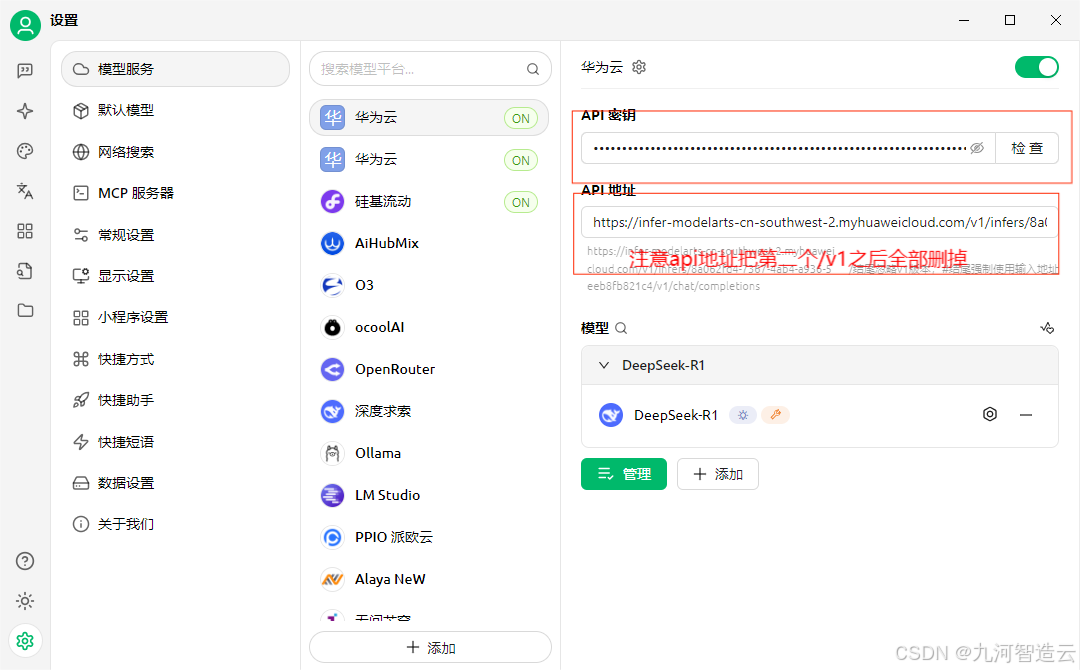This screenshot has height=670, width=1080.
Task: Click the 检查 API key button
Action: pyautogui.click(x=1026, y=148)
